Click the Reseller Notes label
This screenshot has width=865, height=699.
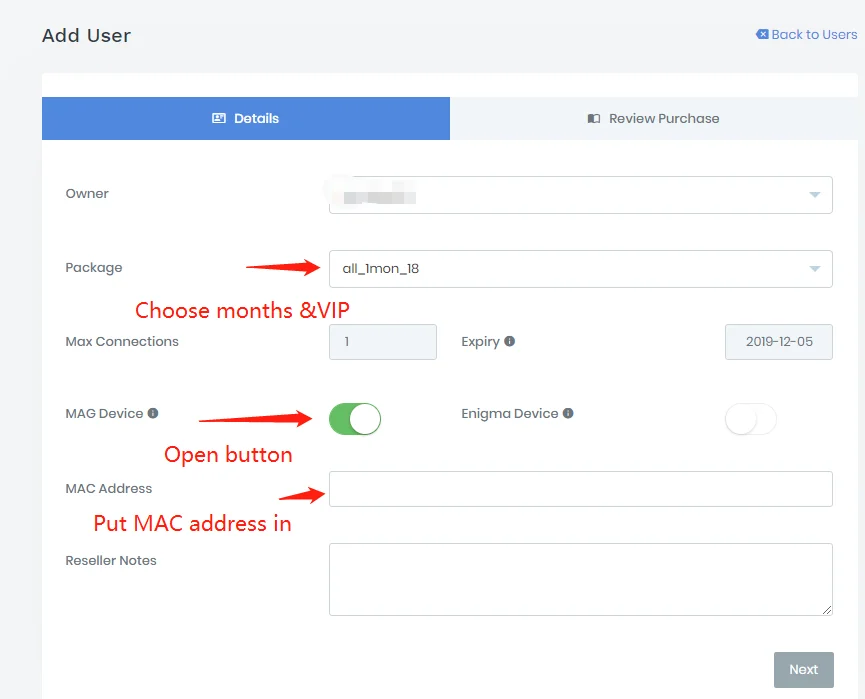[111, 561]
